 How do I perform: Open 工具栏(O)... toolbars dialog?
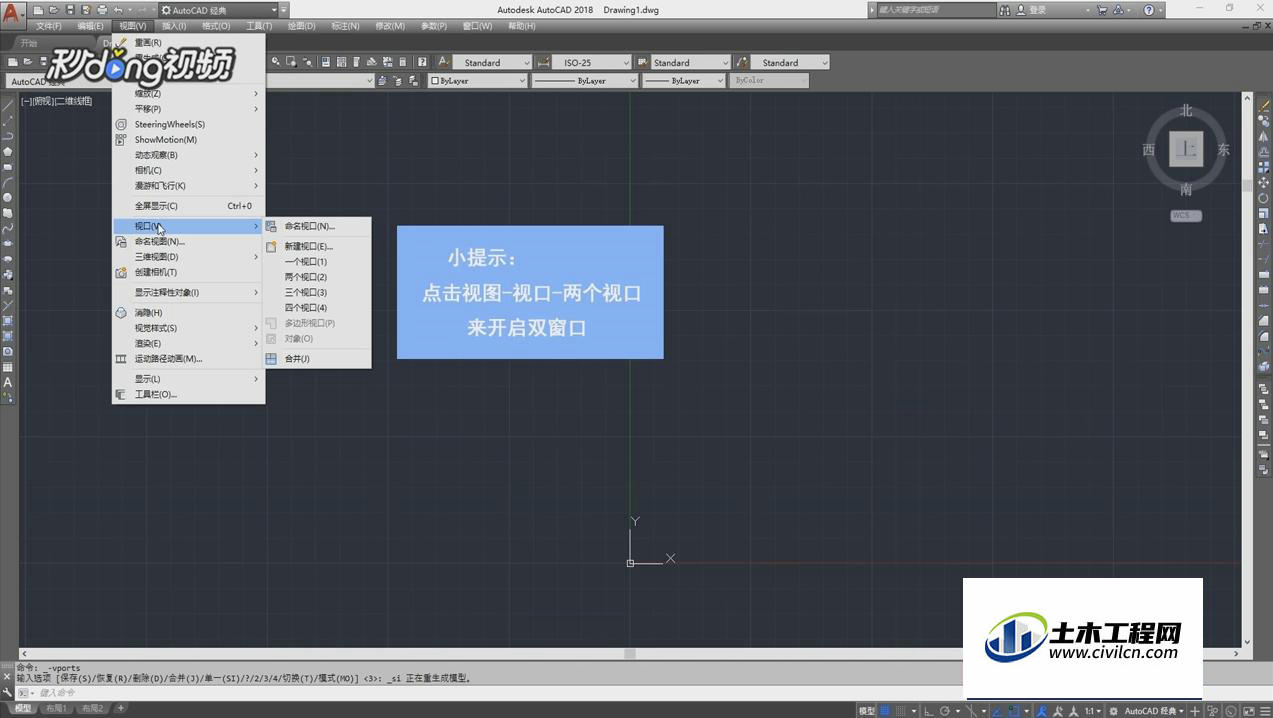point(188,394)
